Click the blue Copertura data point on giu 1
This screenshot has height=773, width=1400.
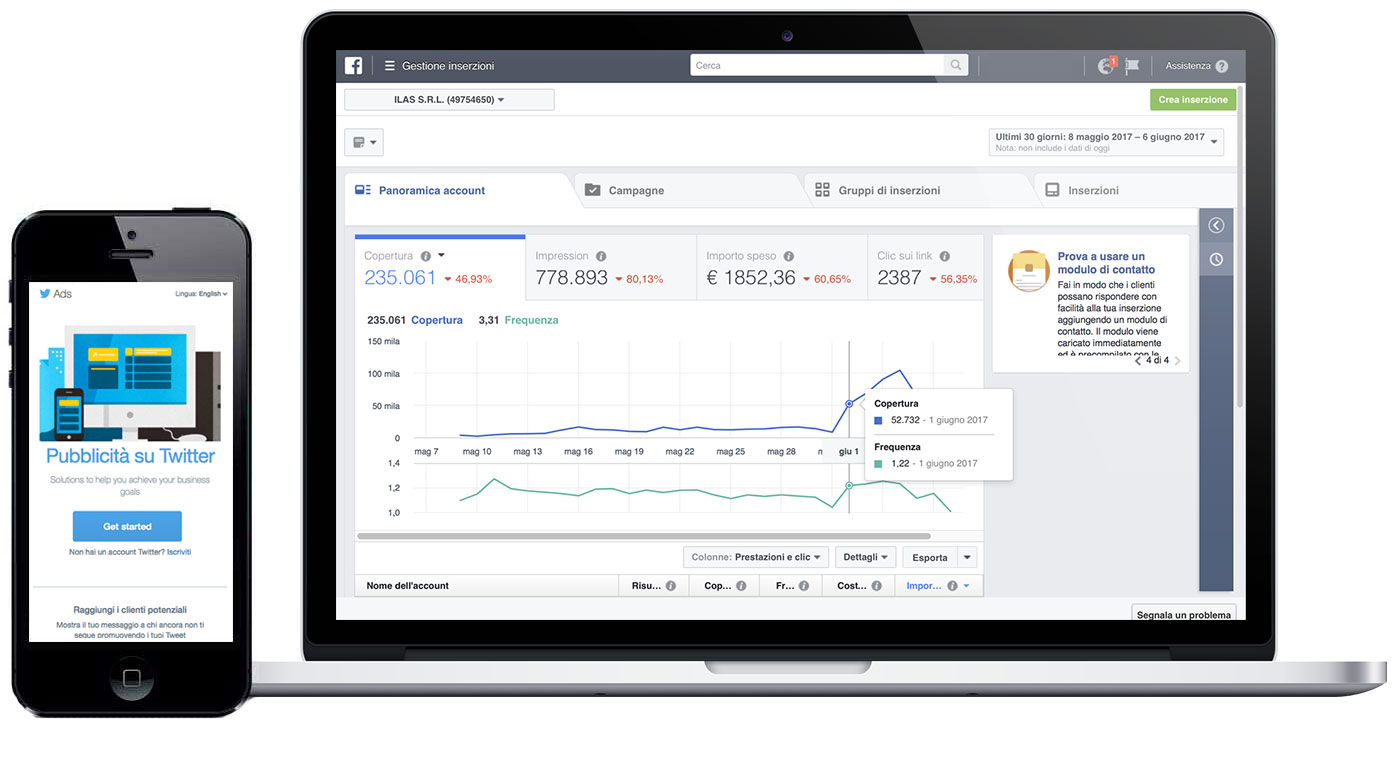849,404
